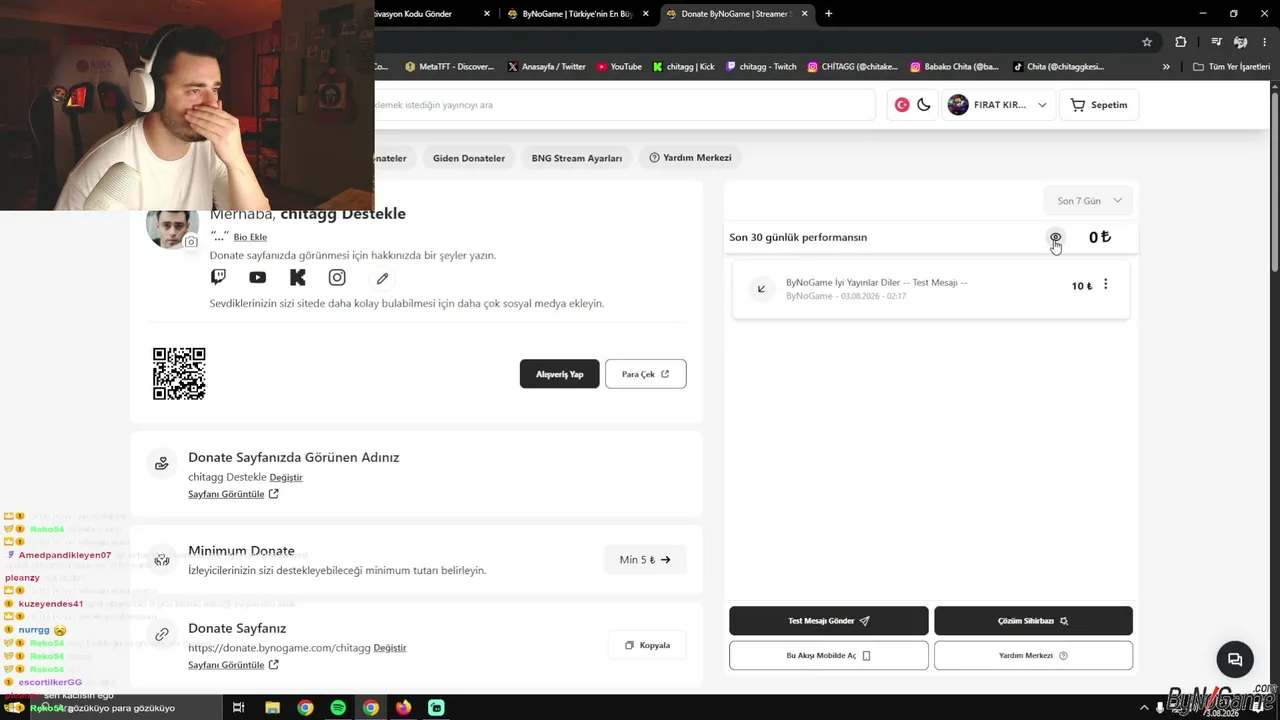Open options menu for the 10 ₺ test donation
This screenshot has width=1280, height=720.
[x=1105, y=285]
